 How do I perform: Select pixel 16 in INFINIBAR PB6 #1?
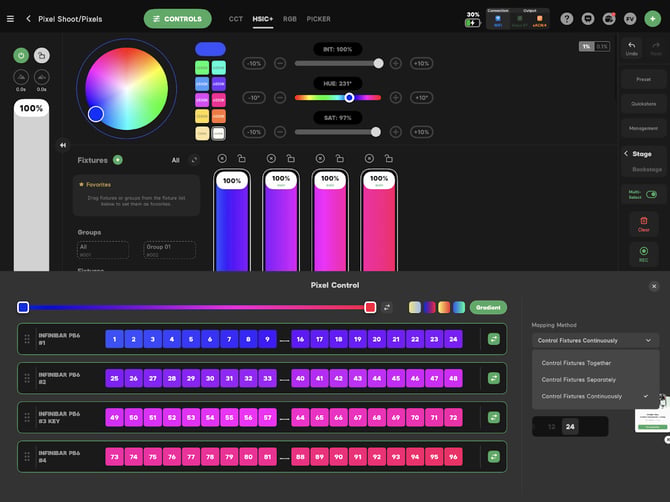tap(300, 339)
